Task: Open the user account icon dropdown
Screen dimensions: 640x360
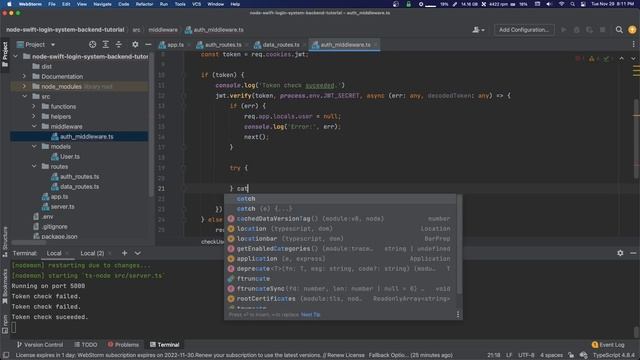Action: (x=478, y=30)
